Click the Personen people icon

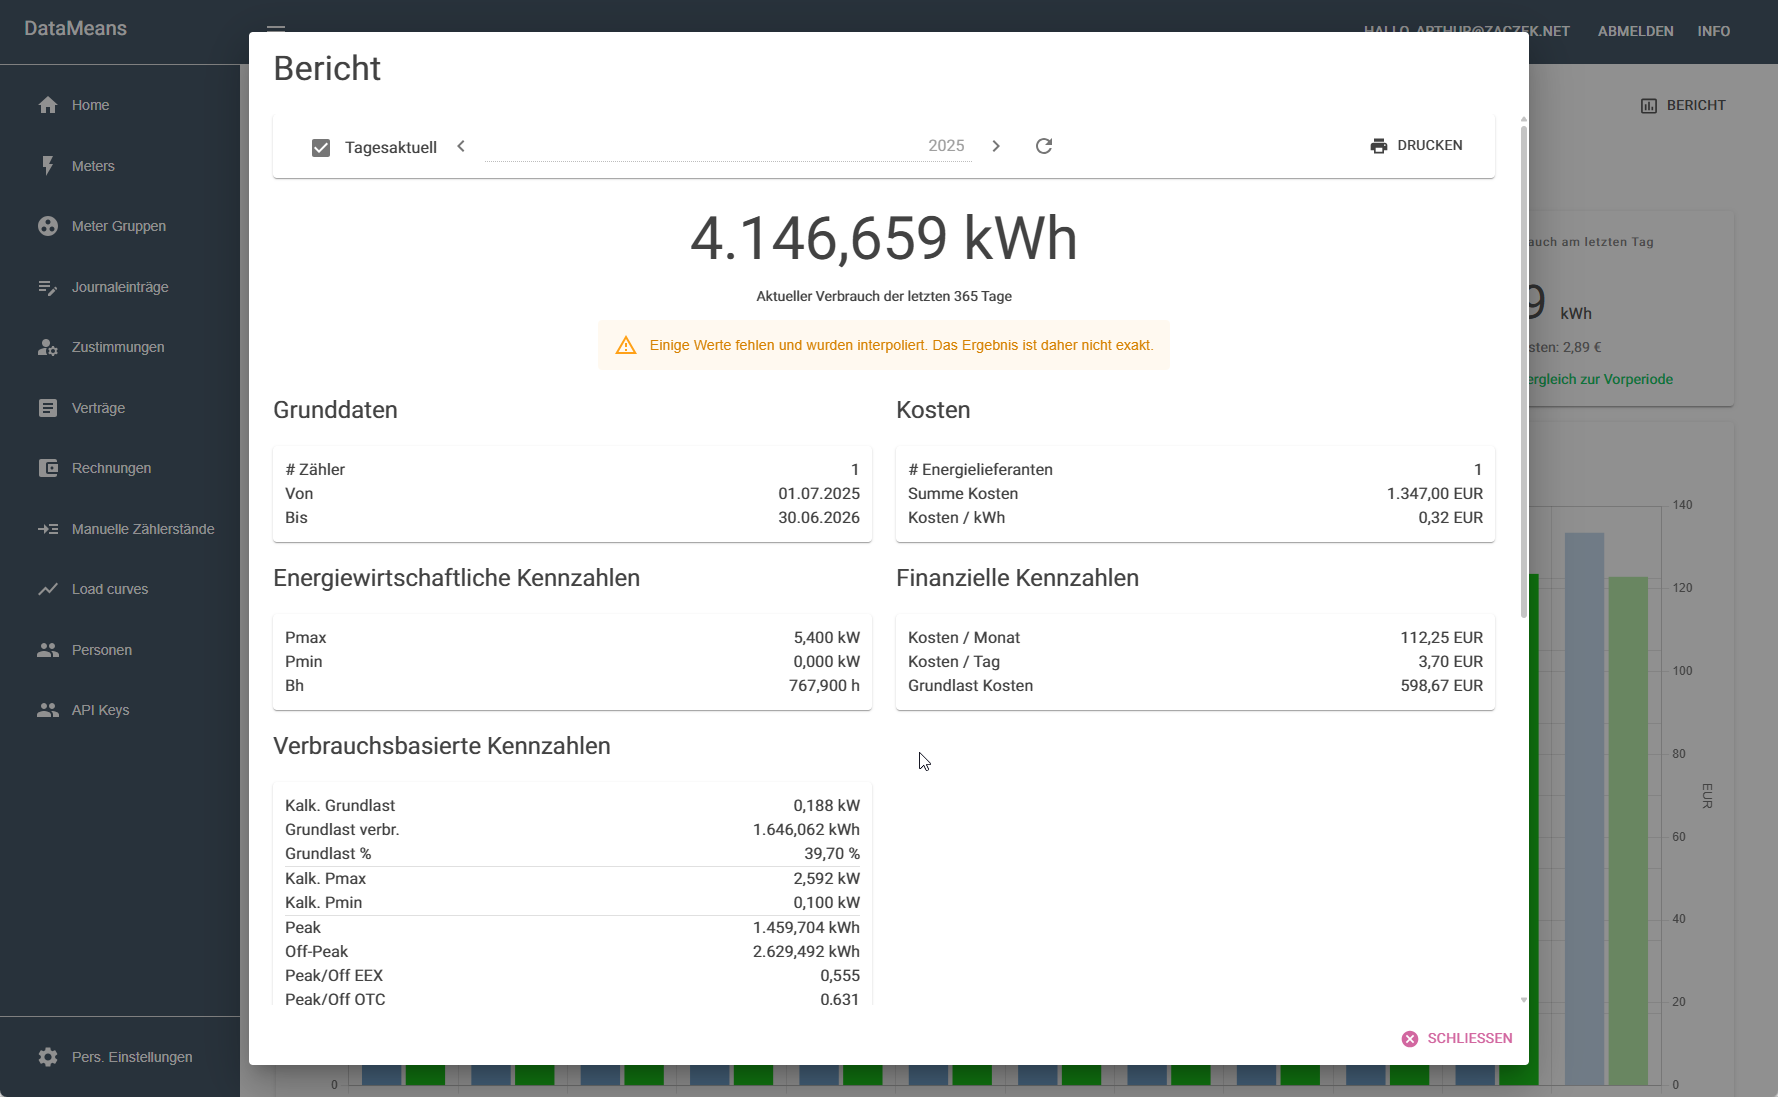pyautogui.click(x=48, y=650)
